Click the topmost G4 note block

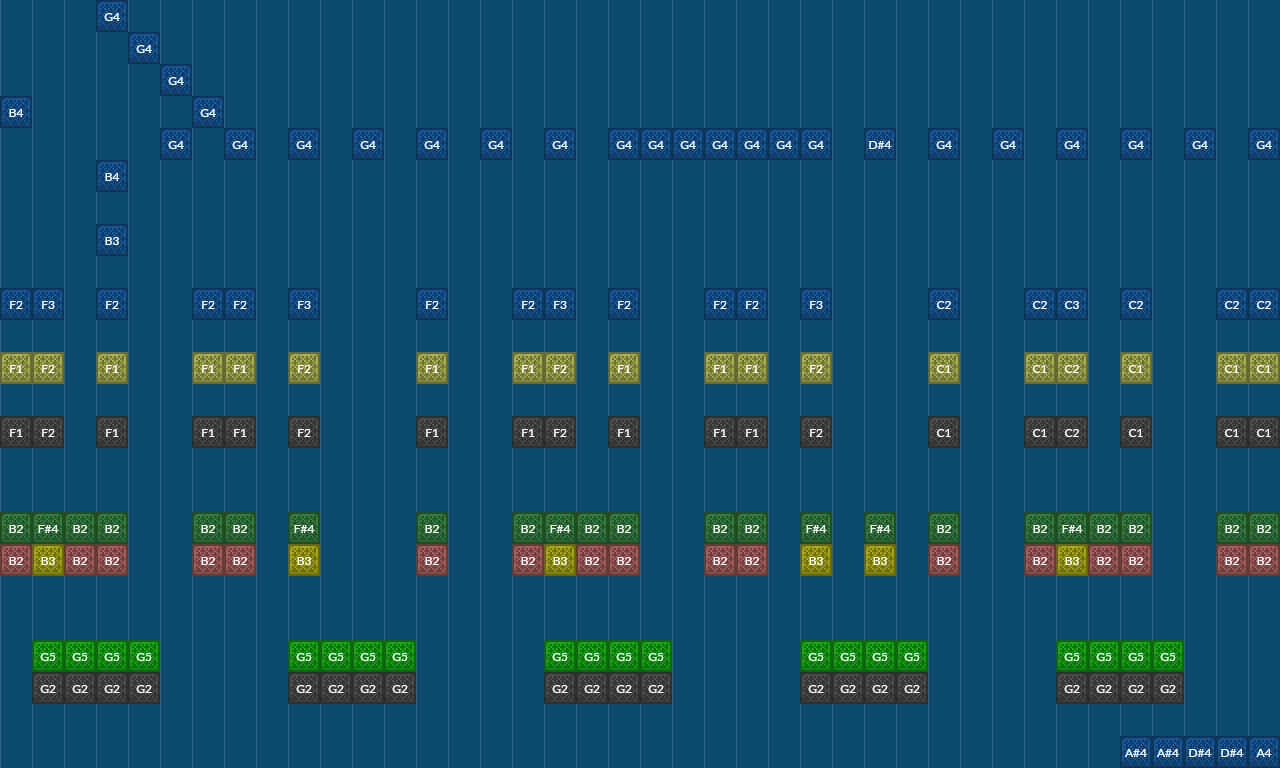112,16
